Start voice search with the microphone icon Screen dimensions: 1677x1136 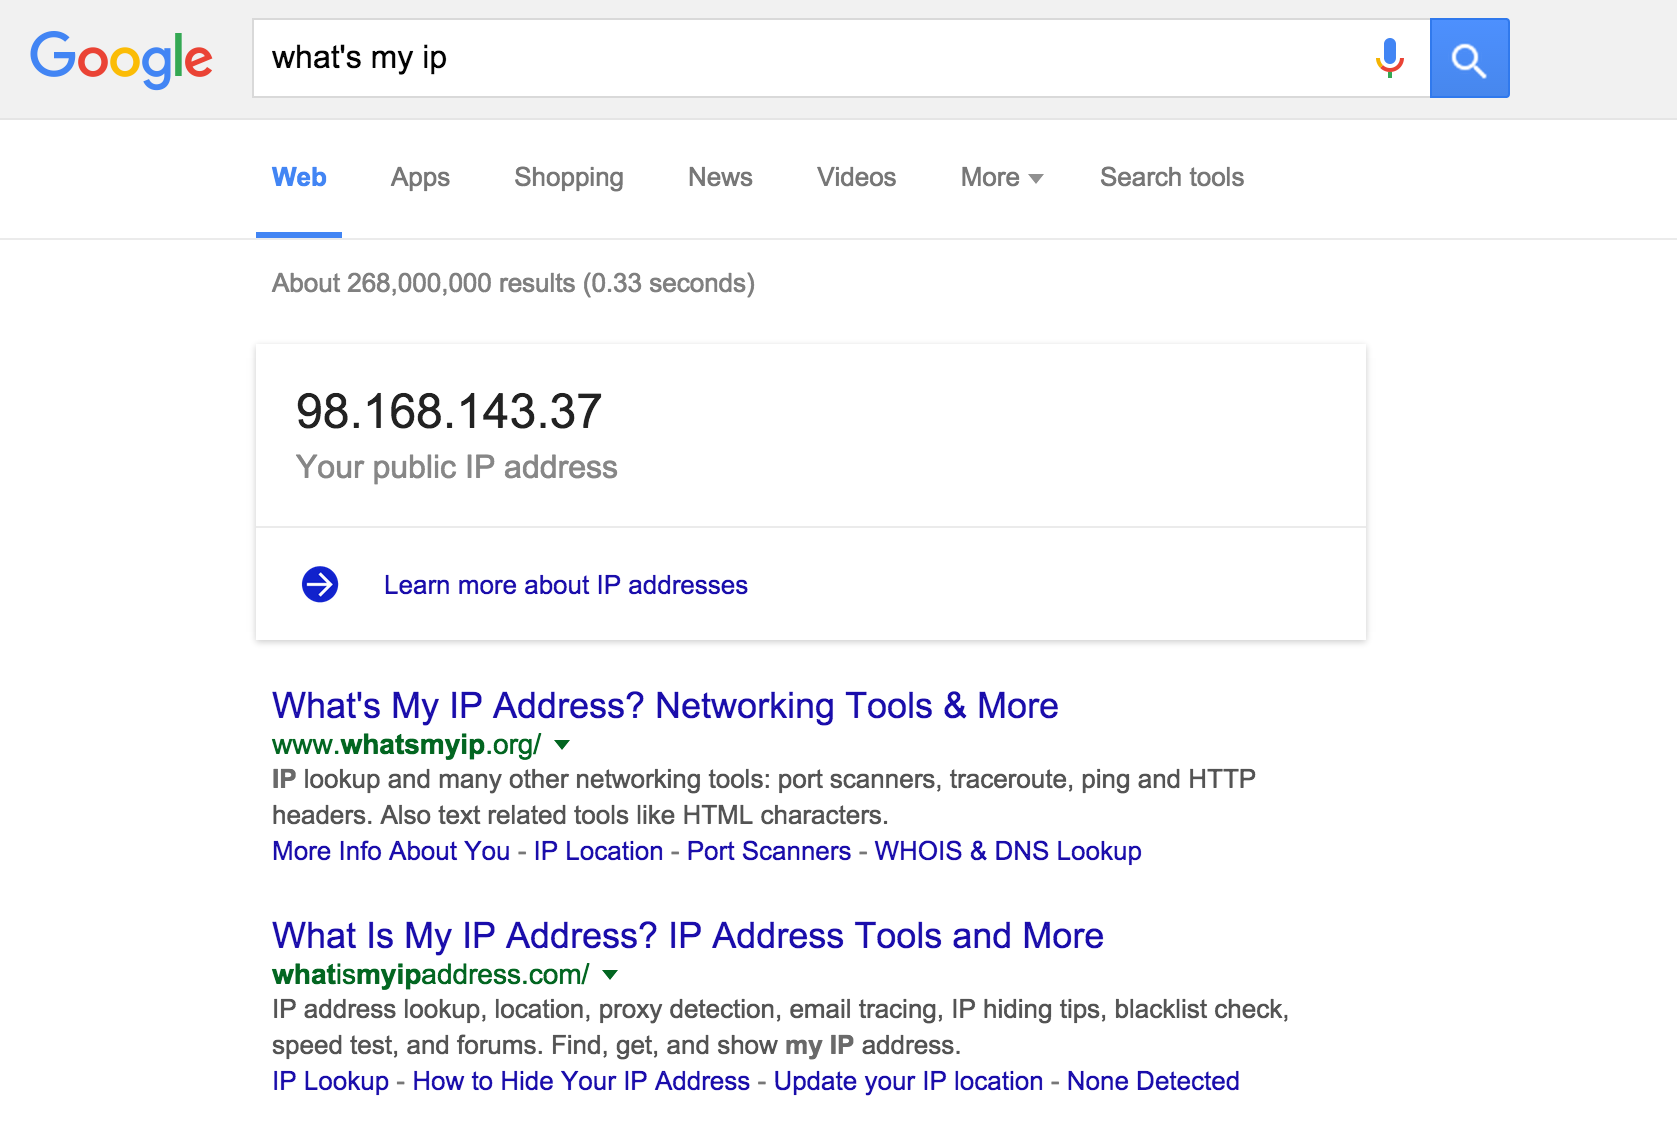(1389, 58)
